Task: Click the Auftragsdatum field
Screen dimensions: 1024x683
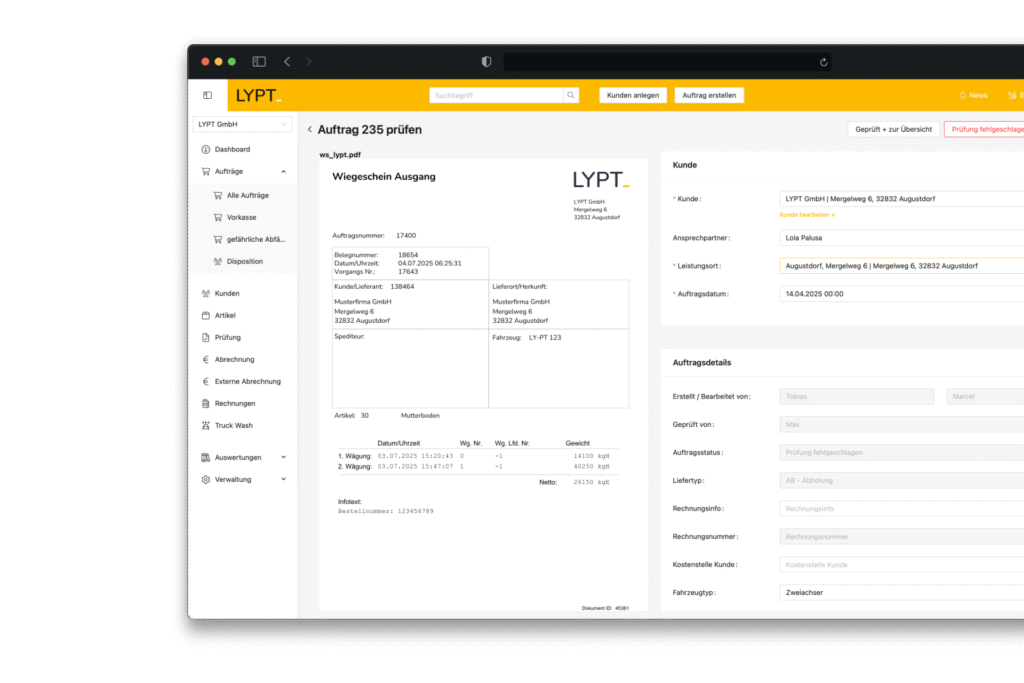Action: click(x=902, y=294)
